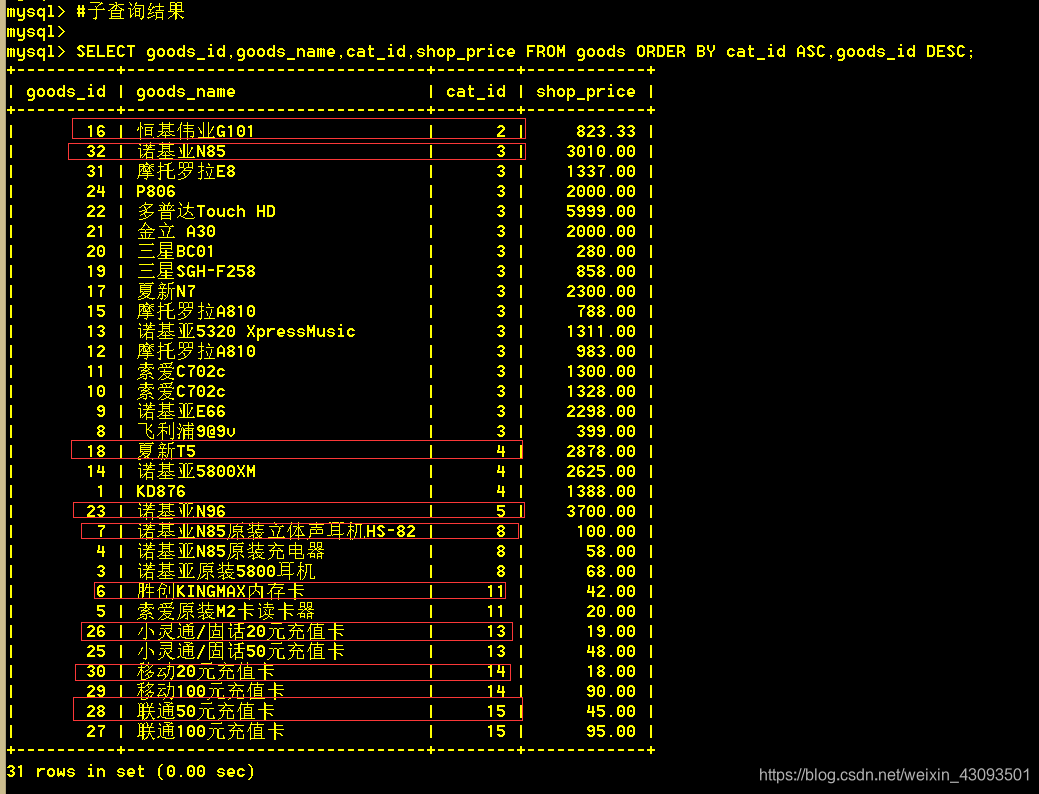The width and height of the screenshot is (1039, 794).
Task: Select the goods name 移动20元充值卡
Action: (205, 671)
